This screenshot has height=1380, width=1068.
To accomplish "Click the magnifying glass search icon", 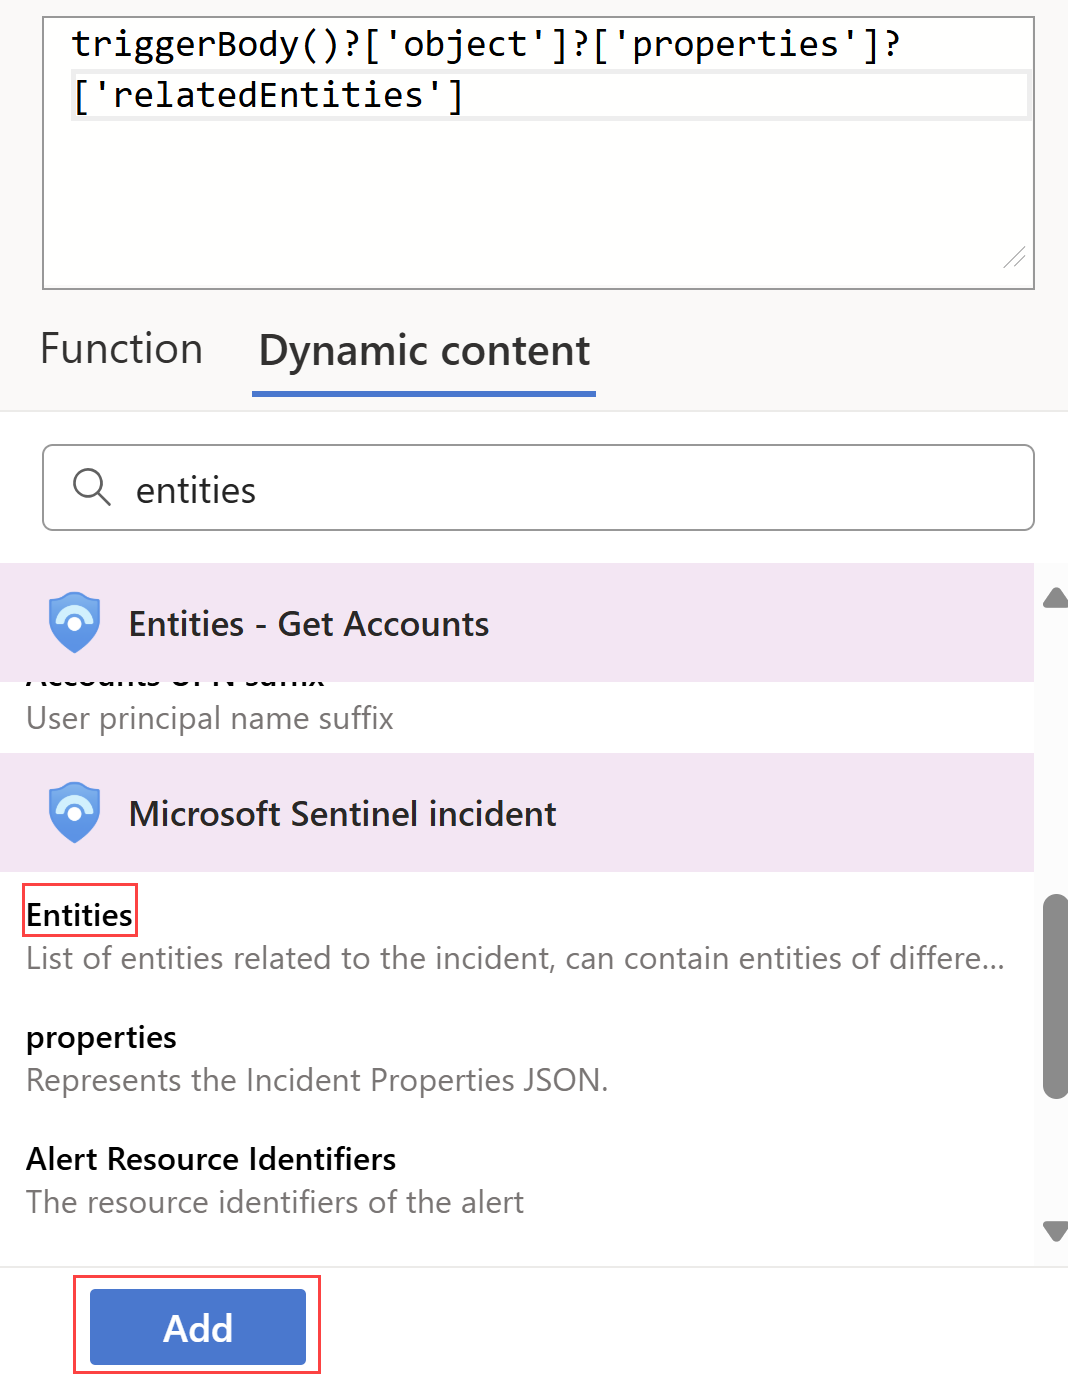I will (91, 487).
